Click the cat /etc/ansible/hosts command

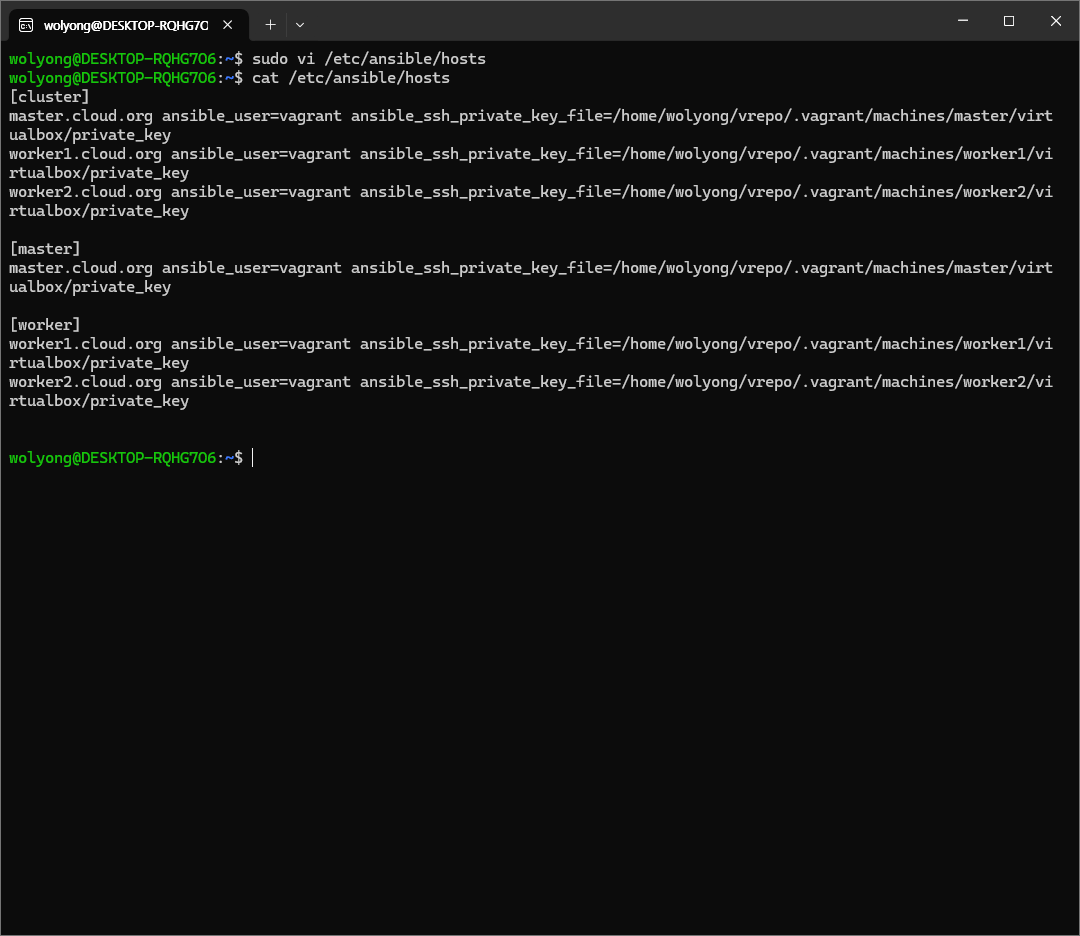pyautogui.click(x=350, y=78)
